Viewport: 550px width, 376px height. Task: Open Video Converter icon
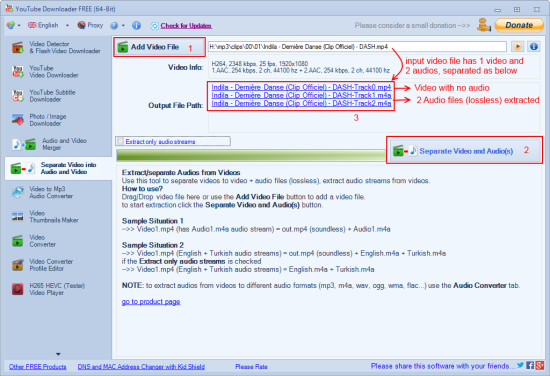click(x=18, y=241)
